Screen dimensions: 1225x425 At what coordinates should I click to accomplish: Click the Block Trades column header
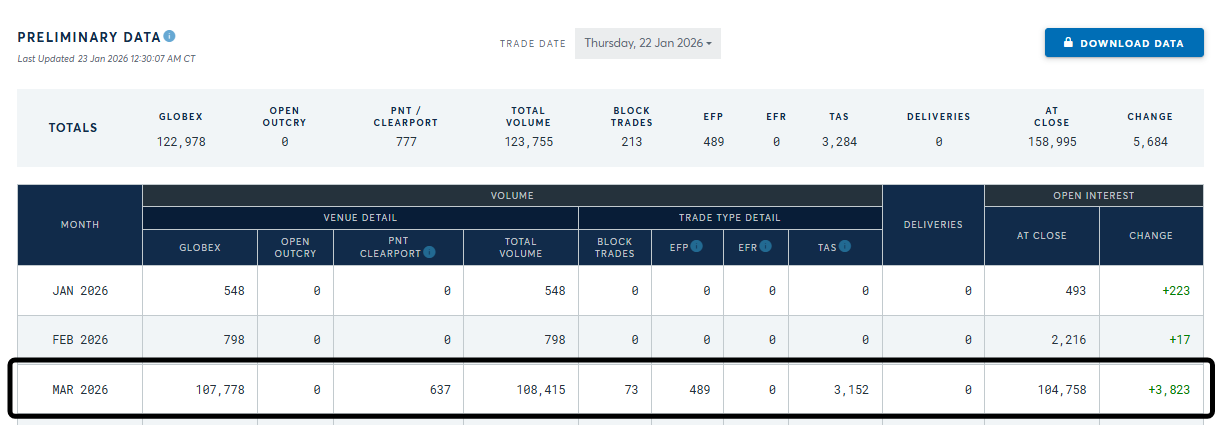tap(615, 247)
